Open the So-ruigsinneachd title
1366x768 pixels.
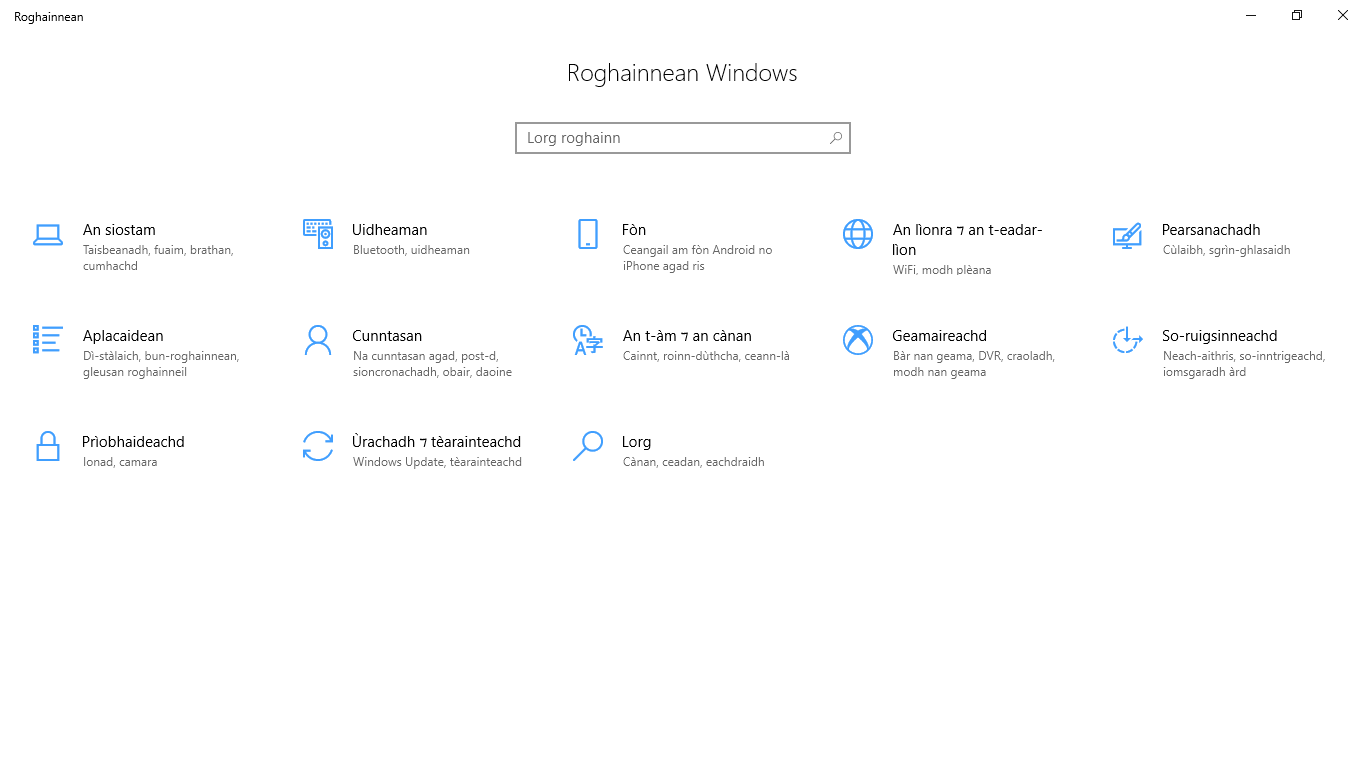[1220, 336]
